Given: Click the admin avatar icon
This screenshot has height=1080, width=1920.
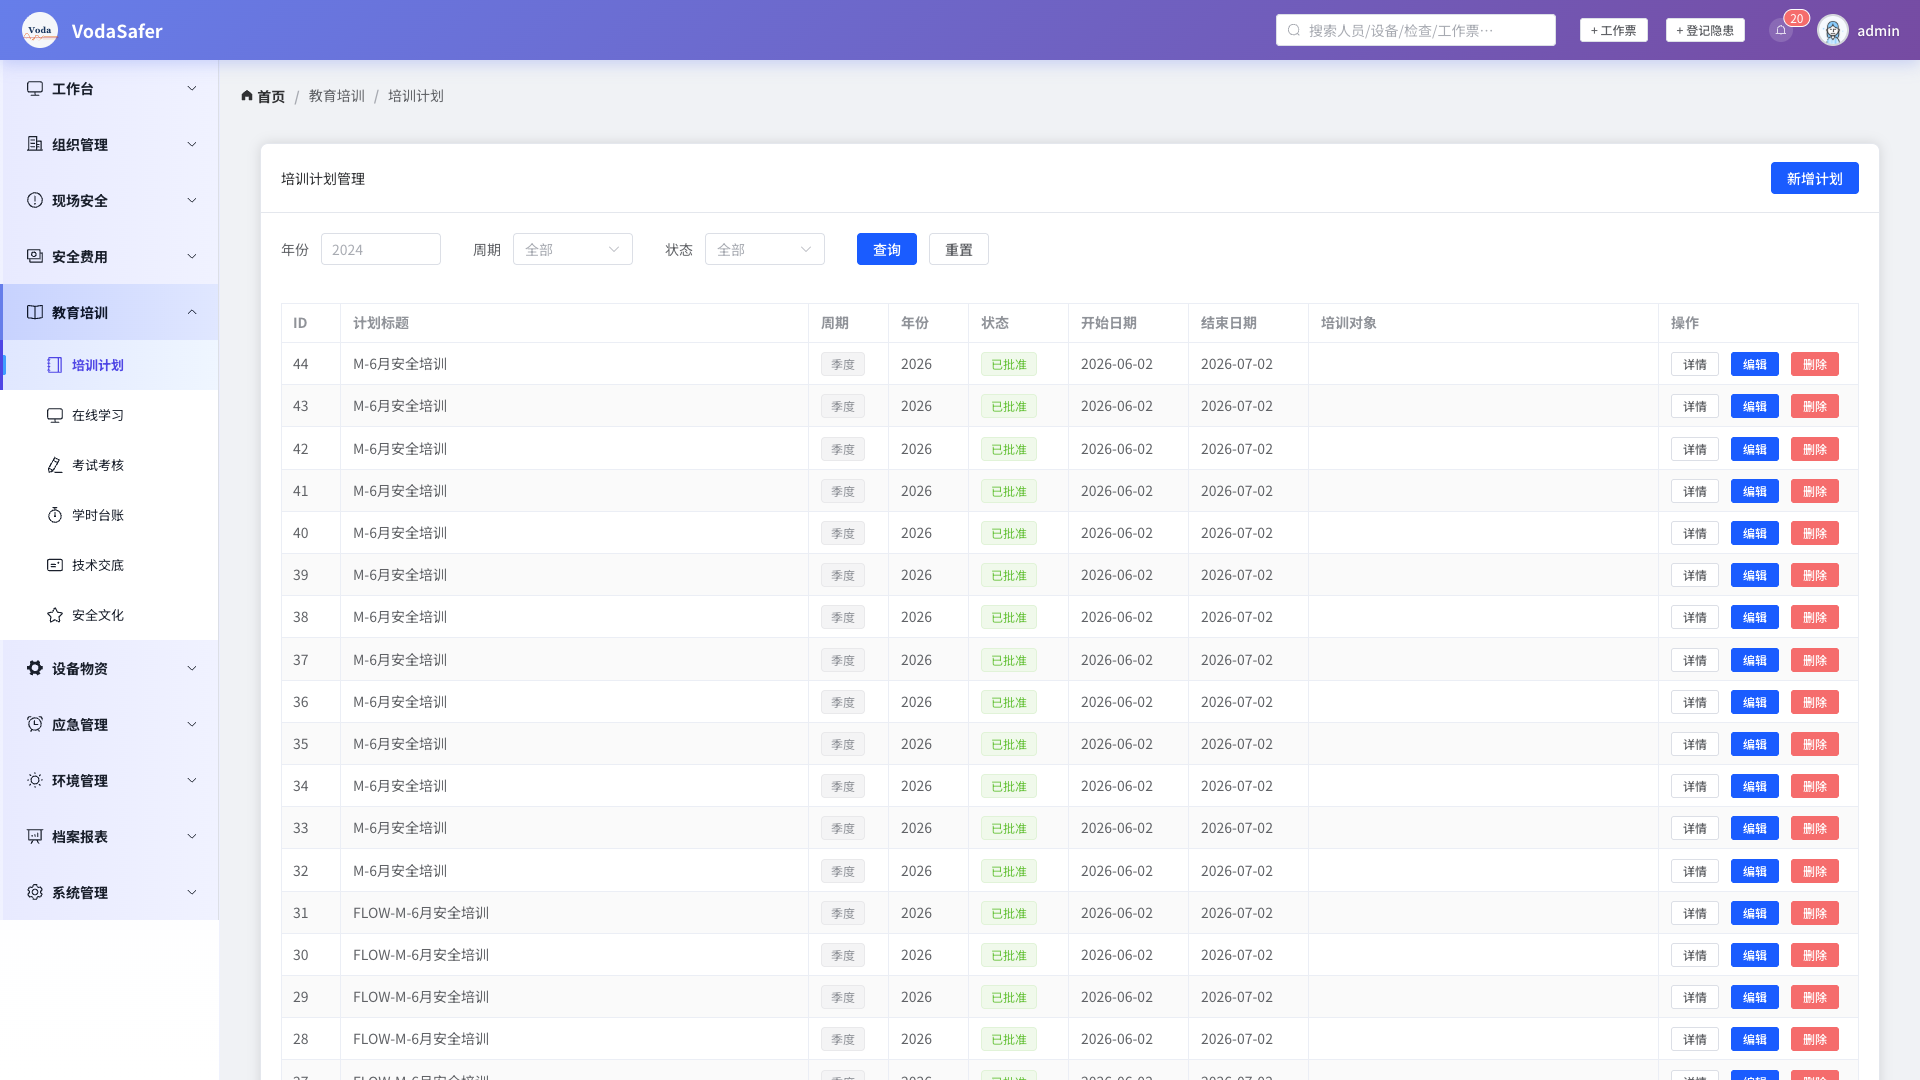Looking at the screenshot, I should 1833,30.
